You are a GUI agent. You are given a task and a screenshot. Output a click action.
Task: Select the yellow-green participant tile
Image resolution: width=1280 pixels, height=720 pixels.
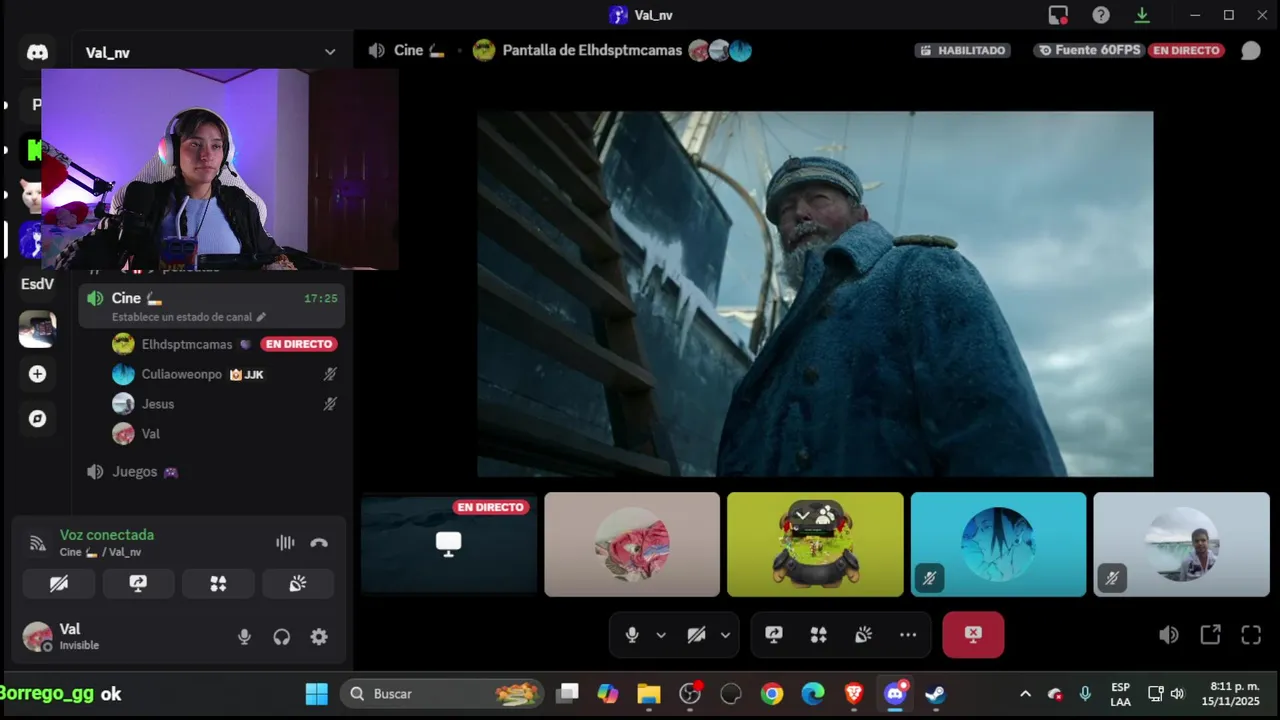point(815,544)
